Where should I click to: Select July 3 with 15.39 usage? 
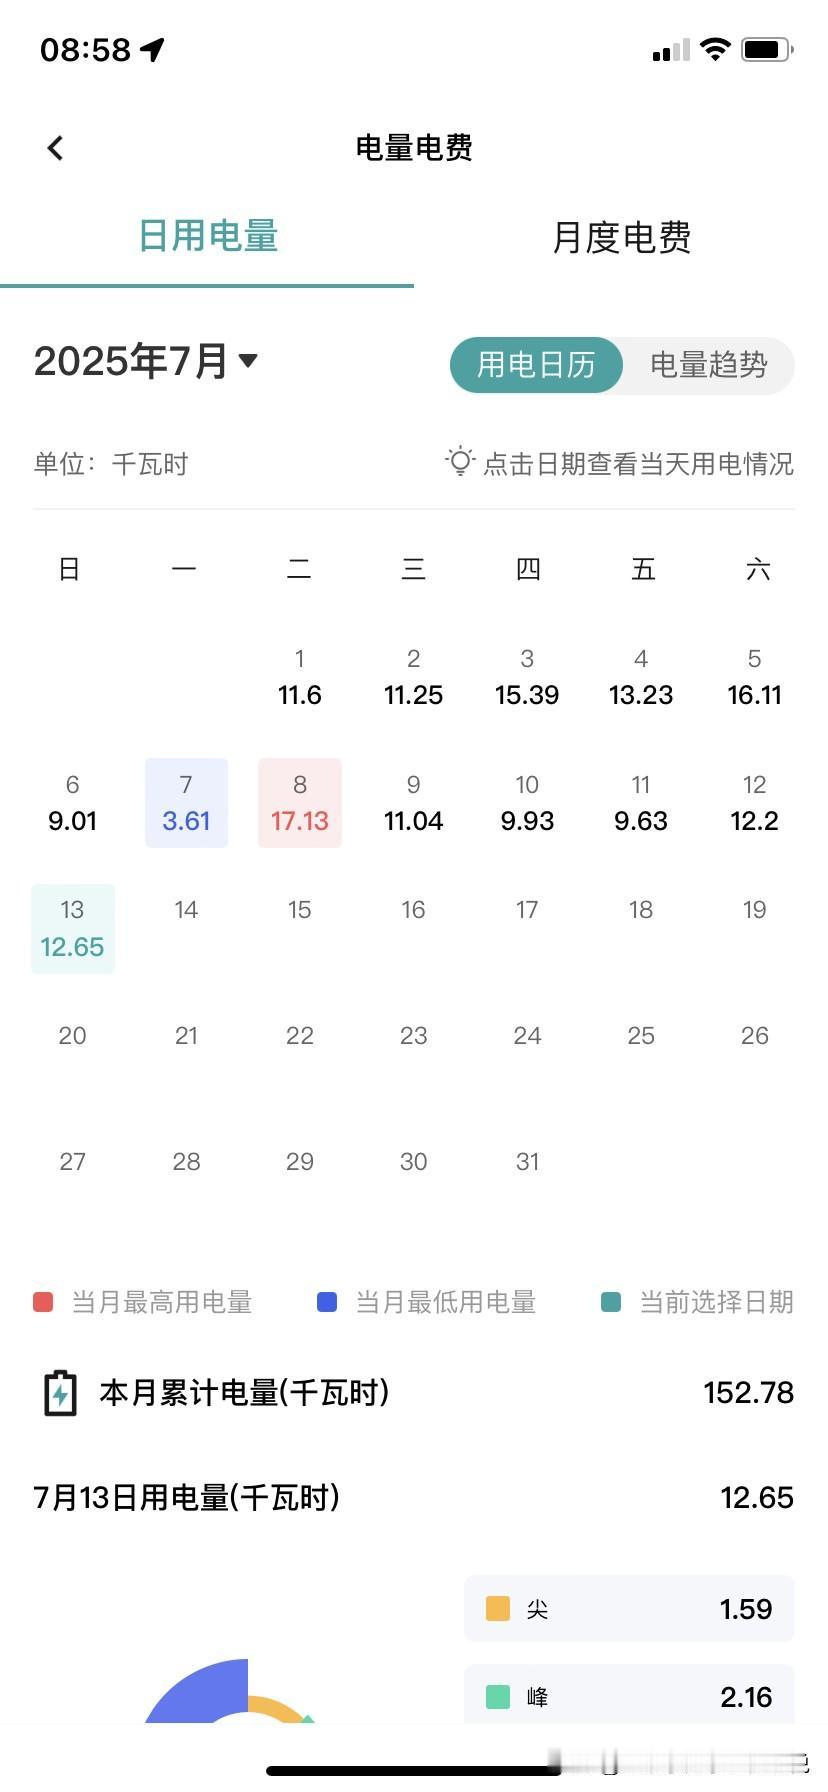click(x=527, y=677)
